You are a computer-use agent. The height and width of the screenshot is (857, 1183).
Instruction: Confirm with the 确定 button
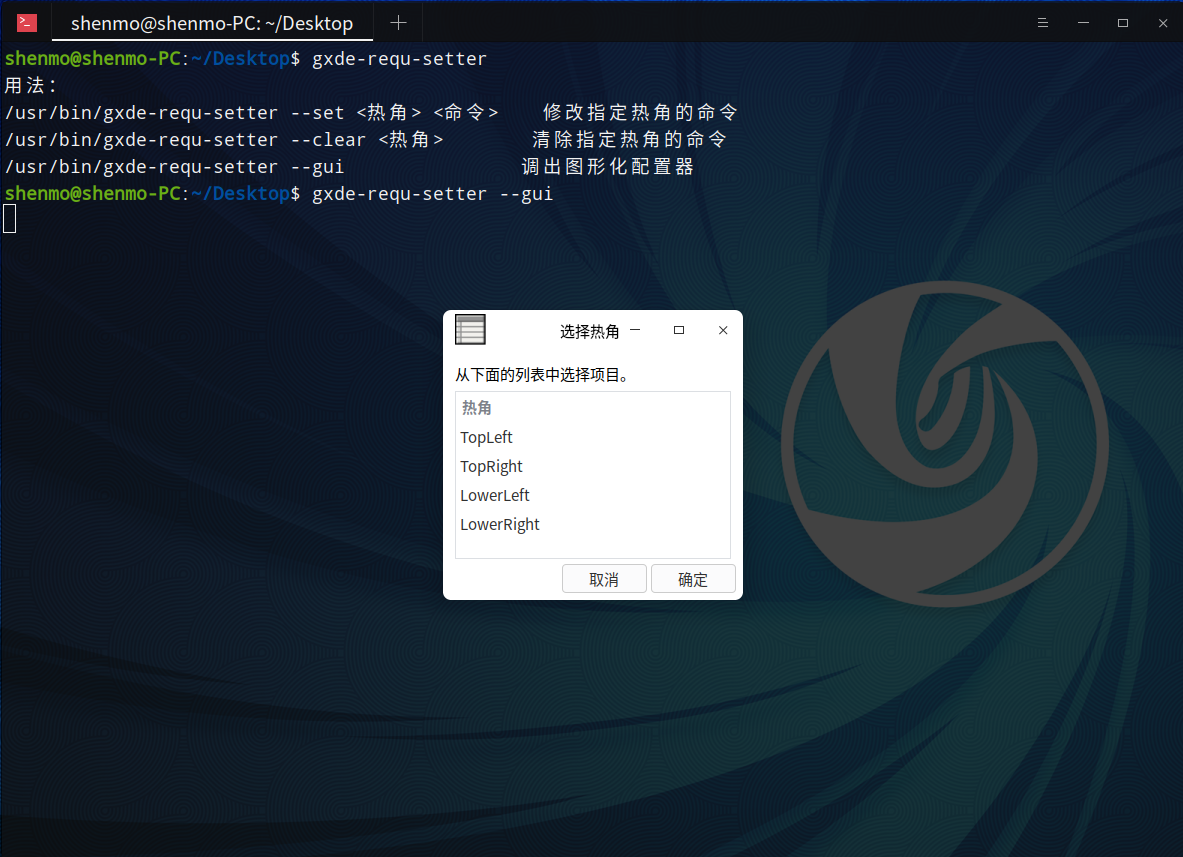693,579
